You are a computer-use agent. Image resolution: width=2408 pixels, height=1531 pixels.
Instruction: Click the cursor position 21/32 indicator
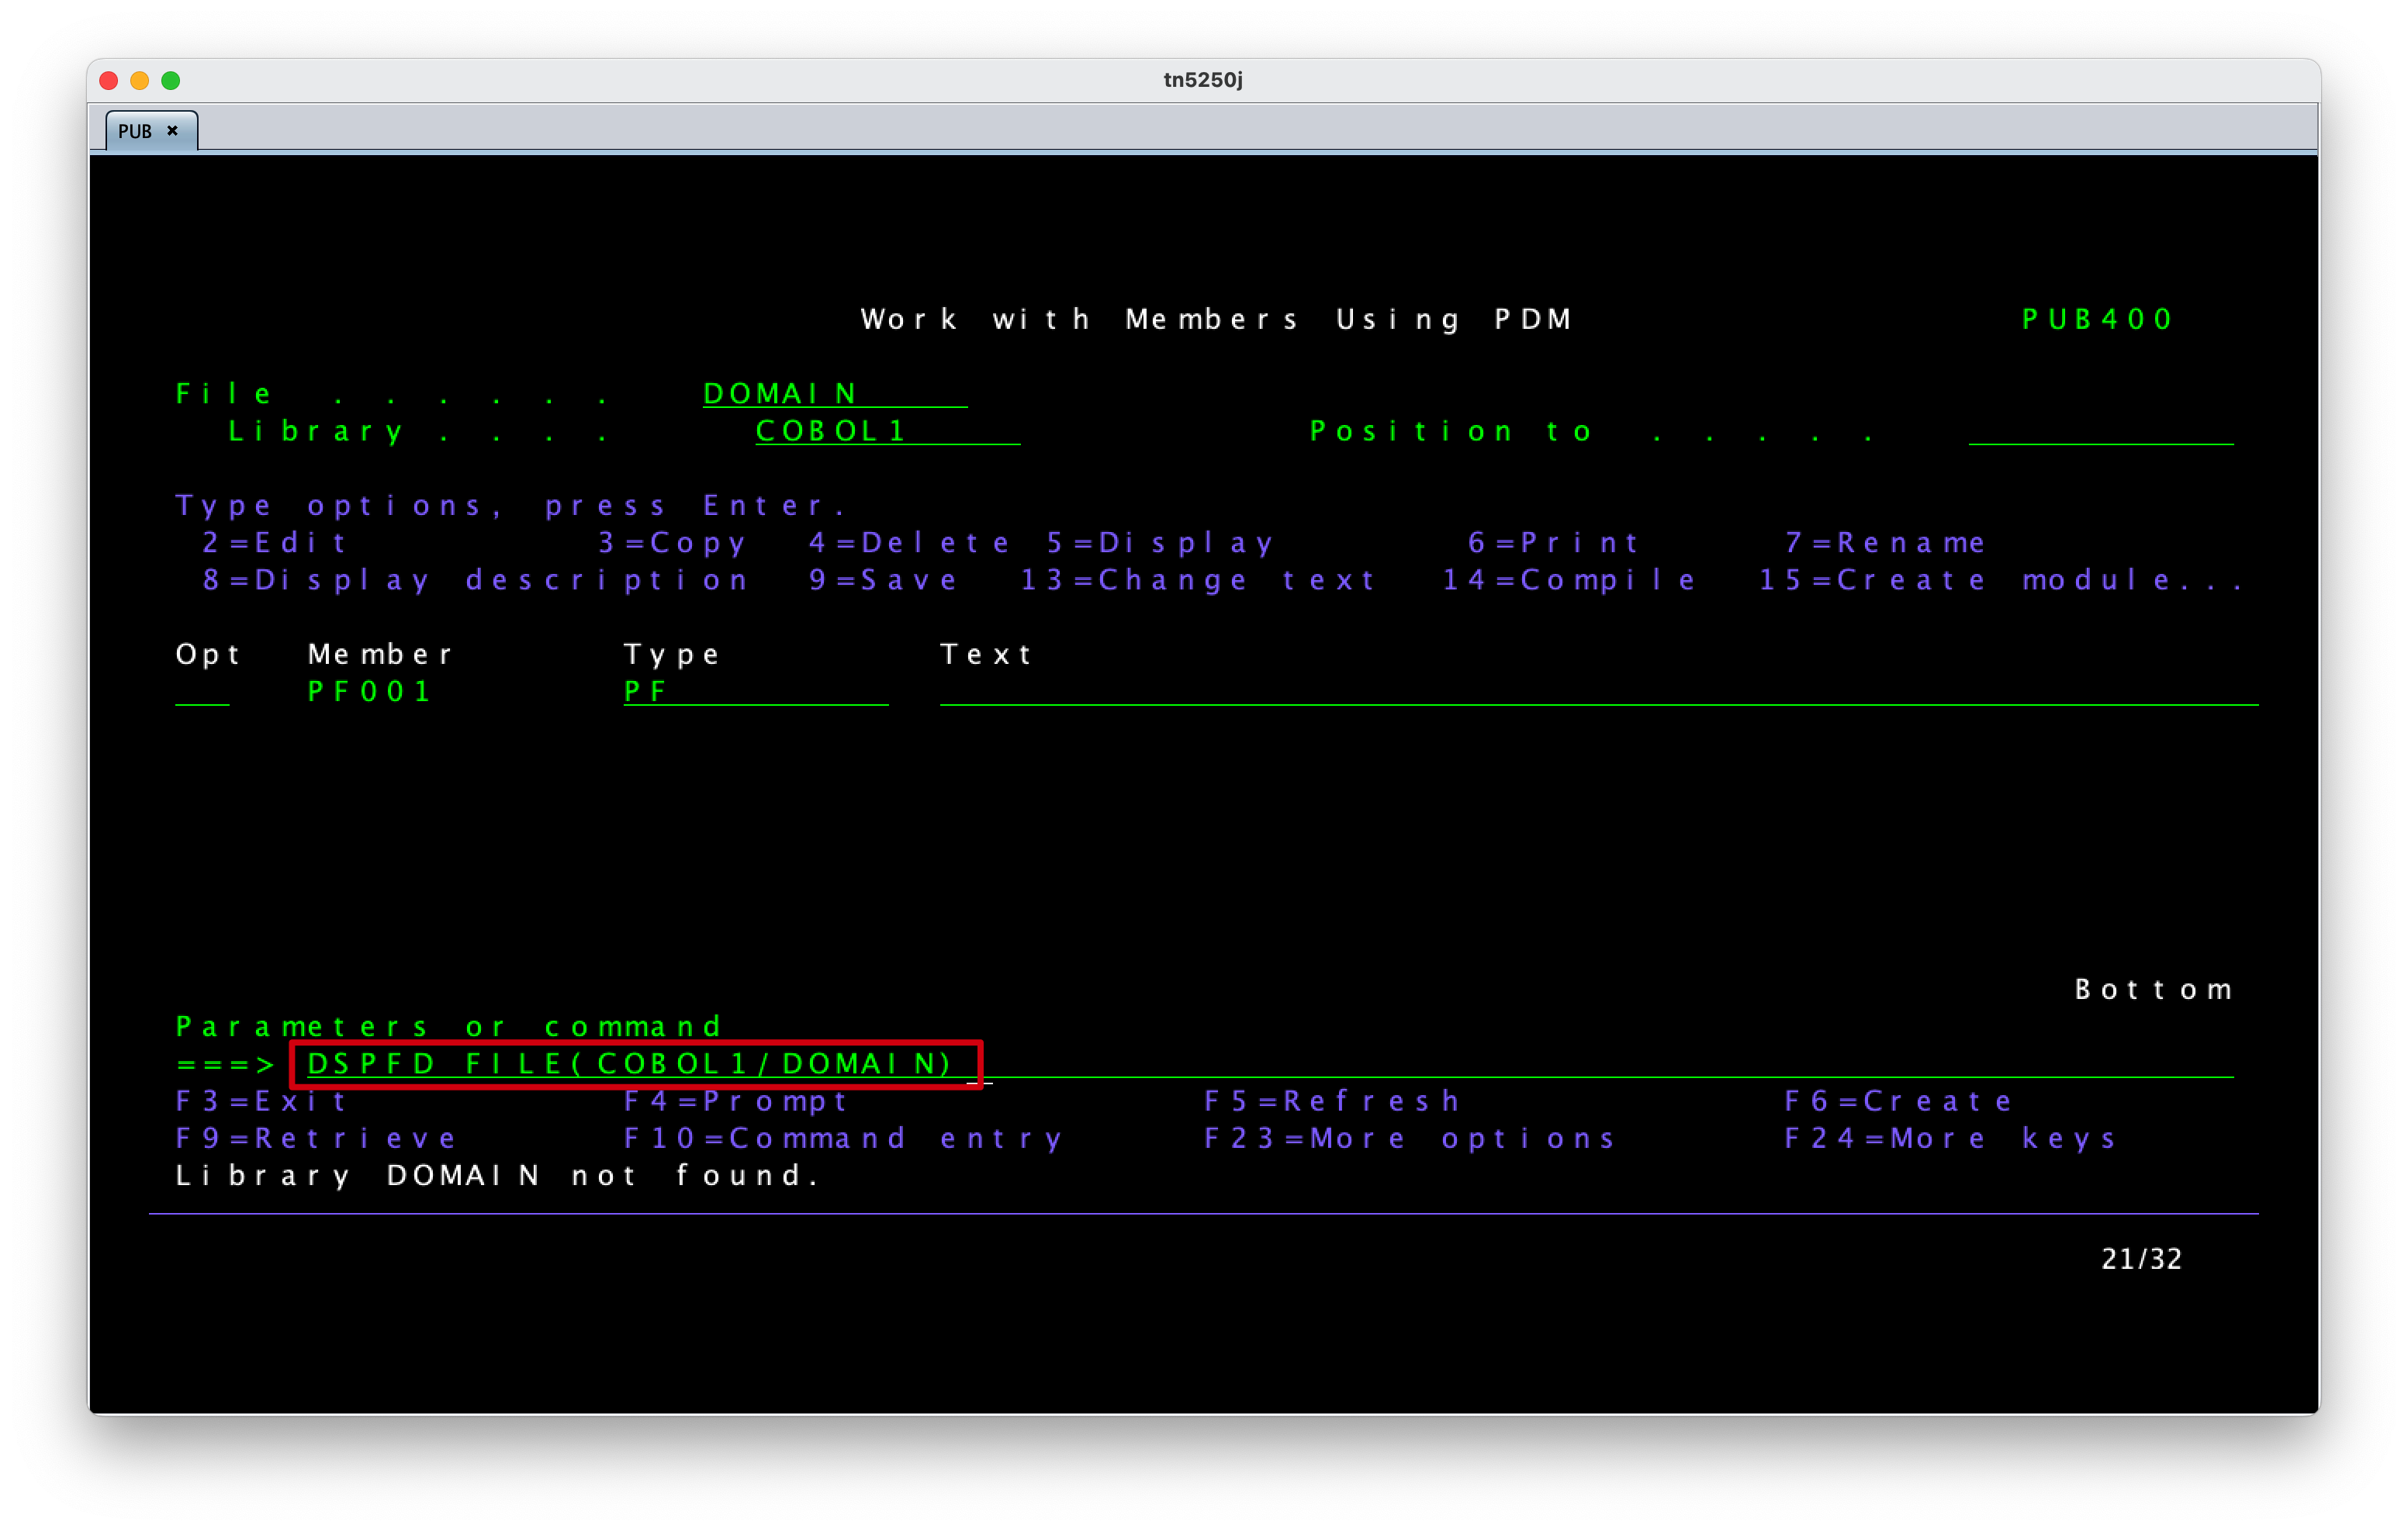tap(2141, 1259)
